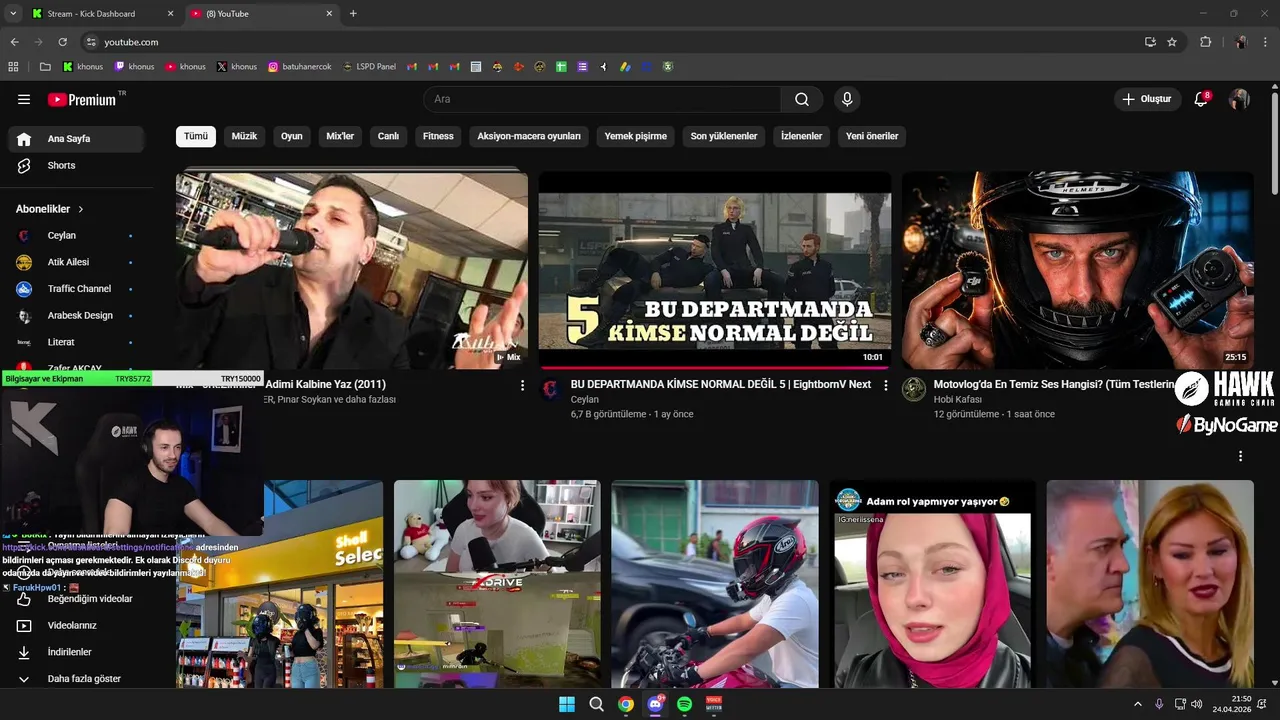Screen dimensions: 1280x720
Task: Reload the page
Action: (62, 42)
